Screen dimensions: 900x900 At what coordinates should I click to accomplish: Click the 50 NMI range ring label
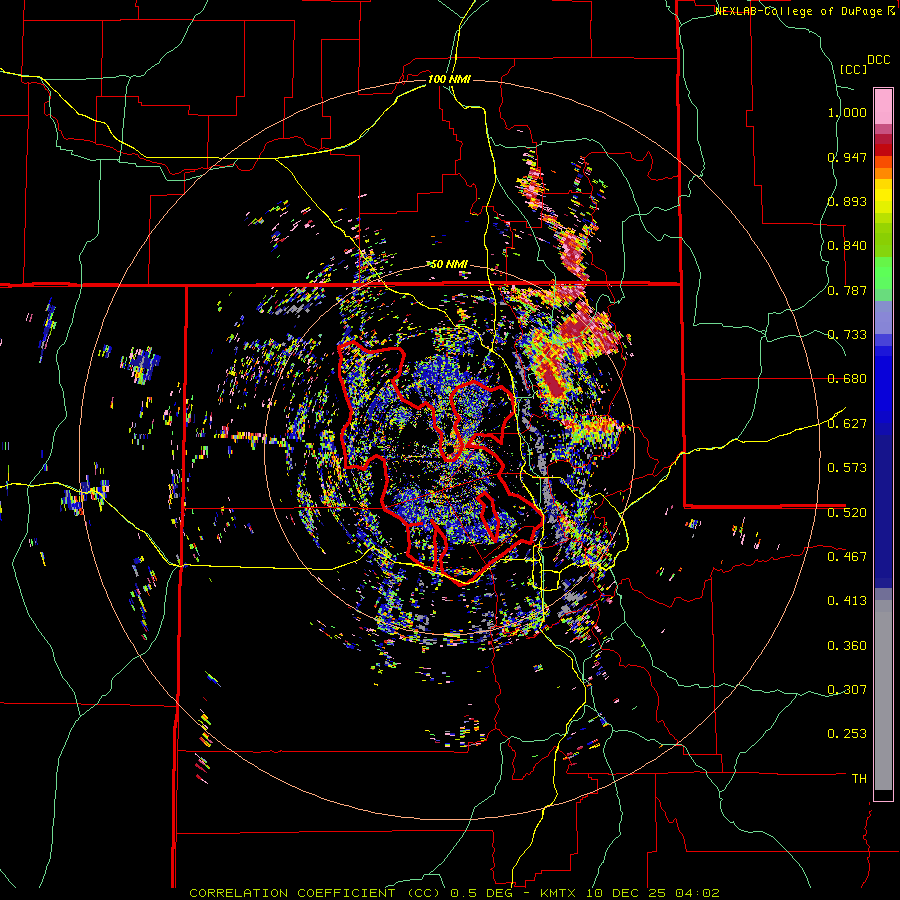click(x=449, y=265)
